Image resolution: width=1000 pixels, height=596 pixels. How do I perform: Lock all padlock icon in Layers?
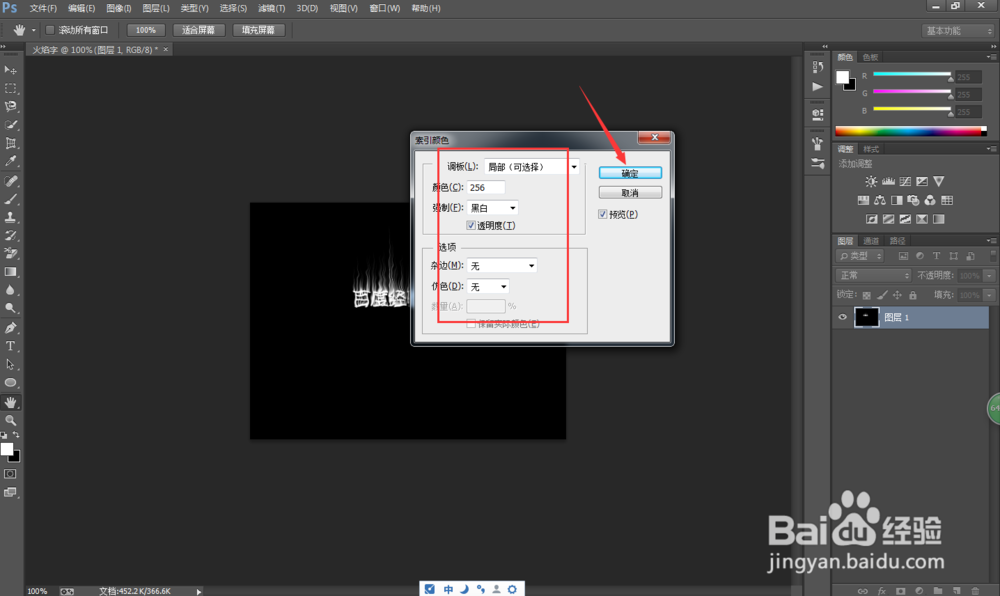coord(913,295)
